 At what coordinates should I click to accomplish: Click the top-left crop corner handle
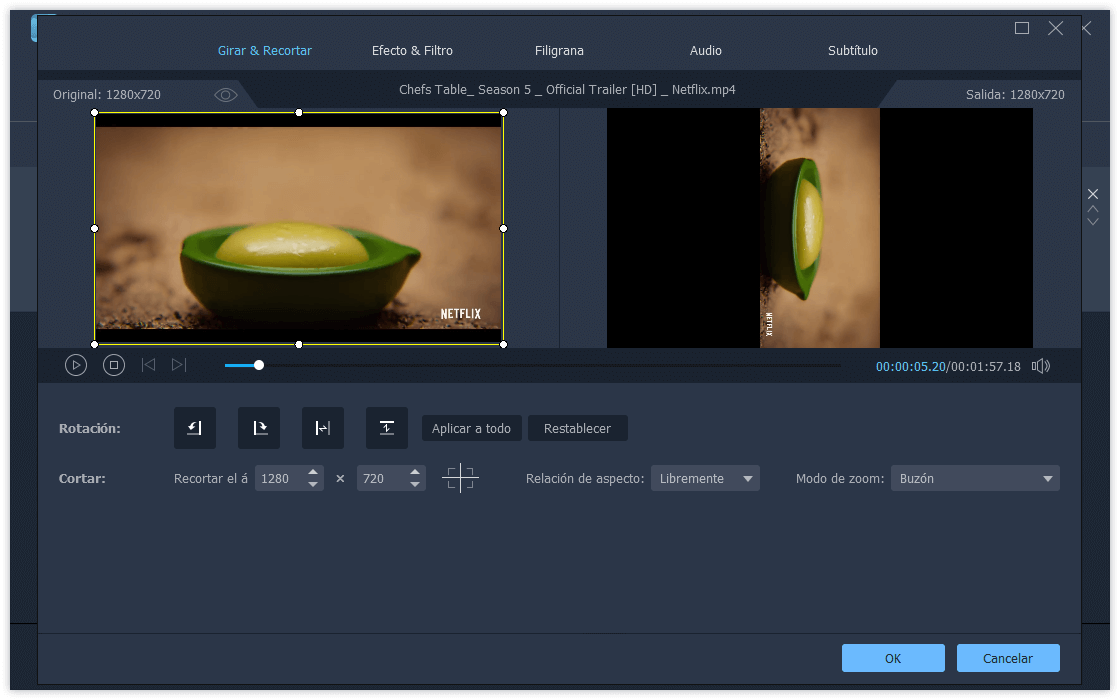point(95,113)
